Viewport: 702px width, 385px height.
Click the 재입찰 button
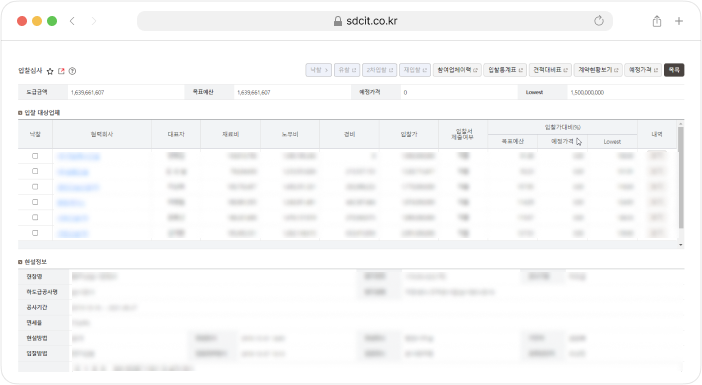(415, 70)
